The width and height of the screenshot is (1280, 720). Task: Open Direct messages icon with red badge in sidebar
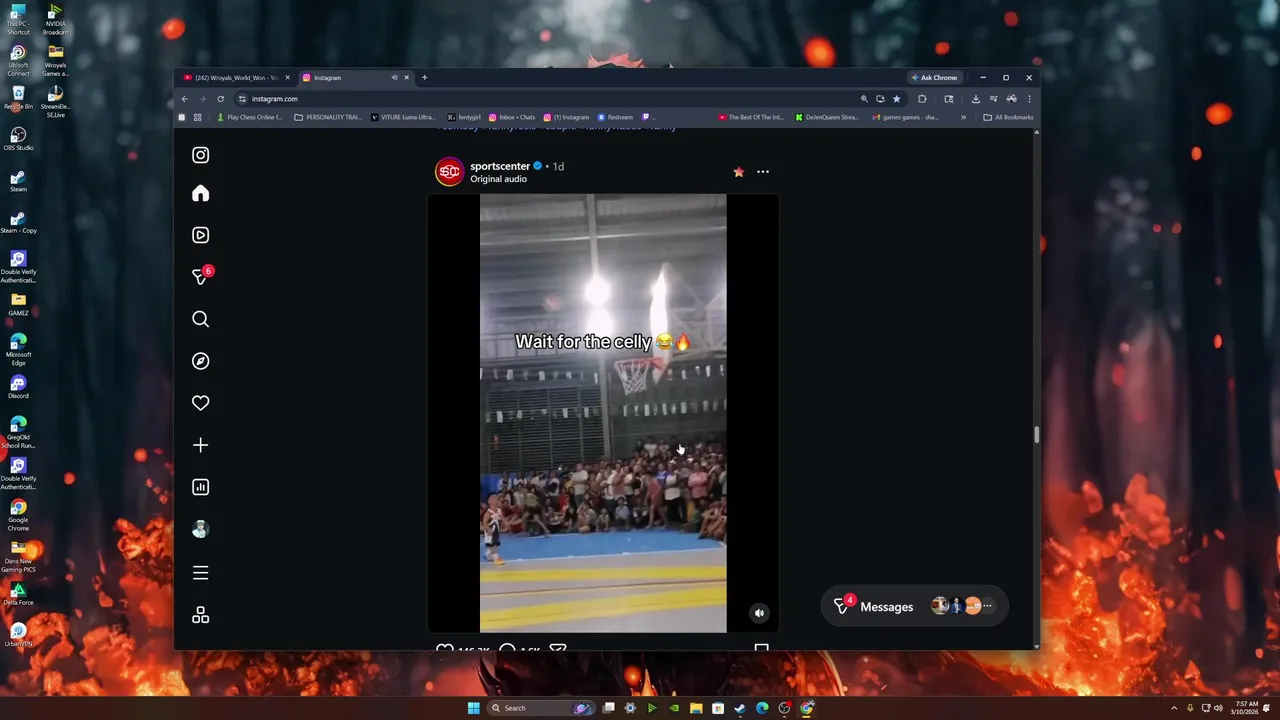[x=200, y=277]
